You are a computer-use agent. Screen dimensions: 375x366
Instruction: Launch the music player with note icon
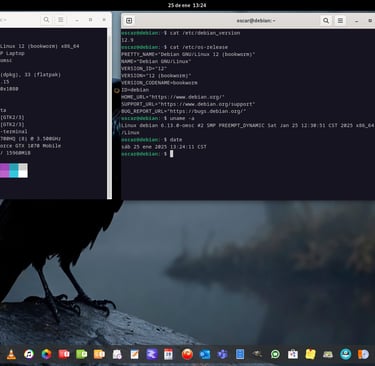click(29, 354)
